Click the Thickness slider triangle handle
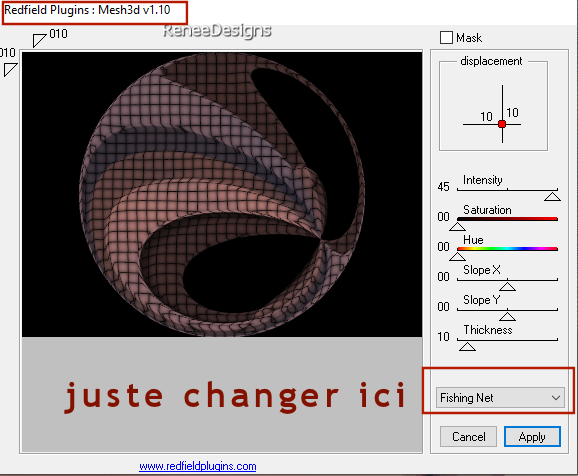 tap(467, 347)
